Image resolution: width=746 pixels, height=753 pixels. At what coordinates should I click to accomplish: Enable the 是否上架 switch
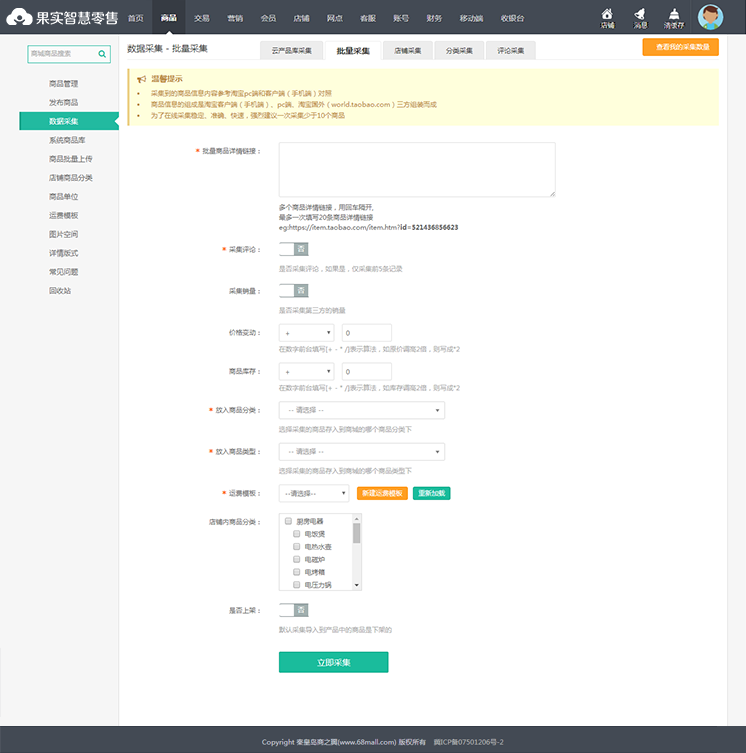293,609
